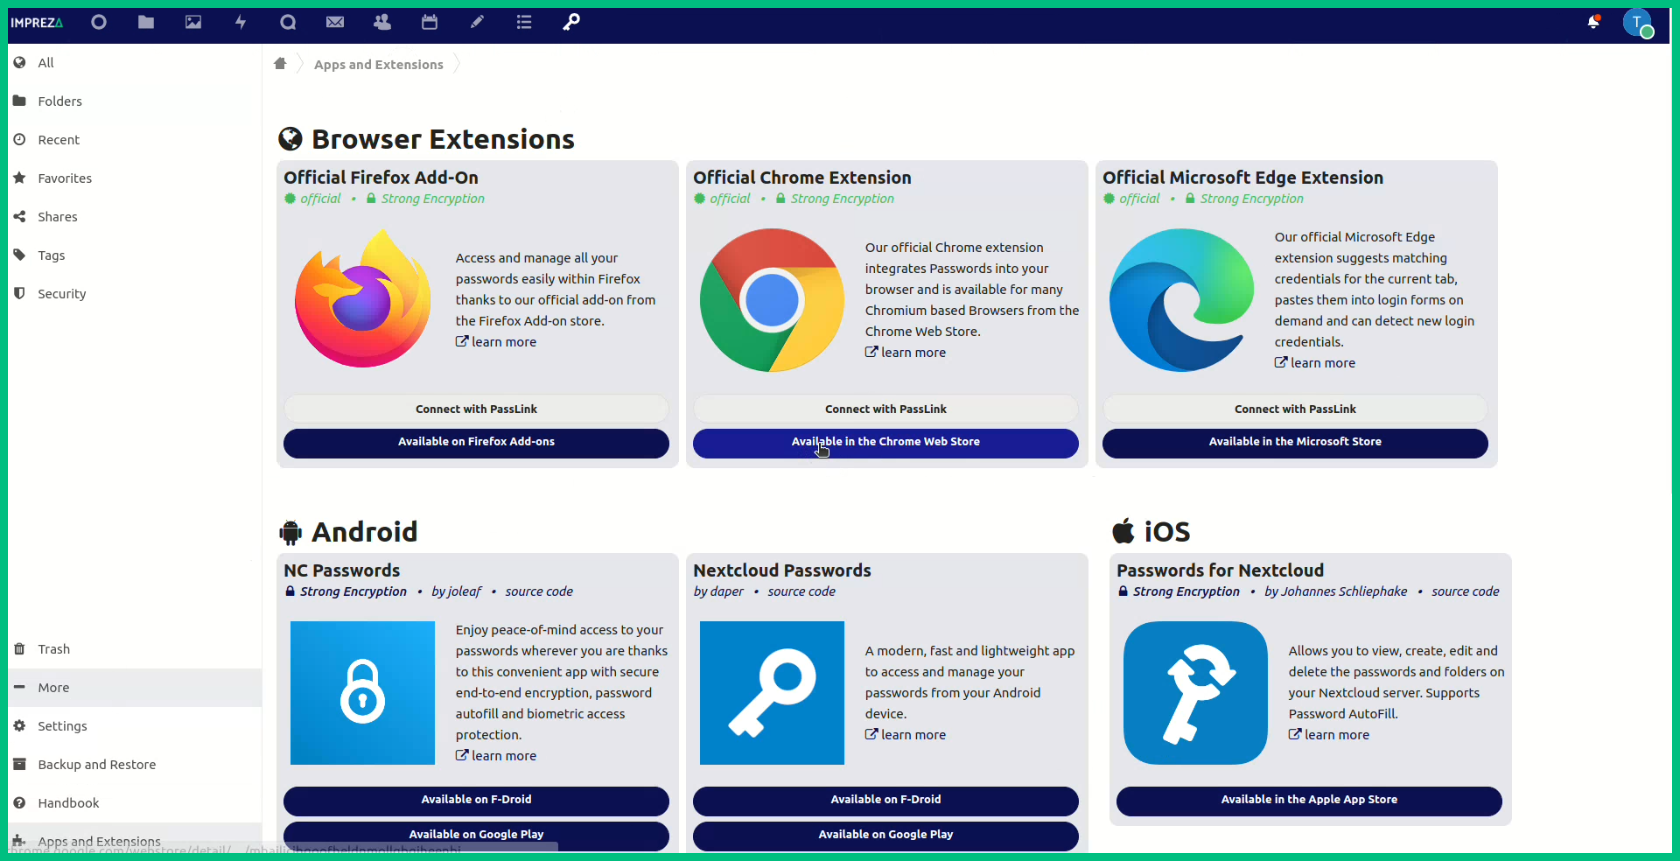Click Connect with PassLink for Firefox

point(476,409)
